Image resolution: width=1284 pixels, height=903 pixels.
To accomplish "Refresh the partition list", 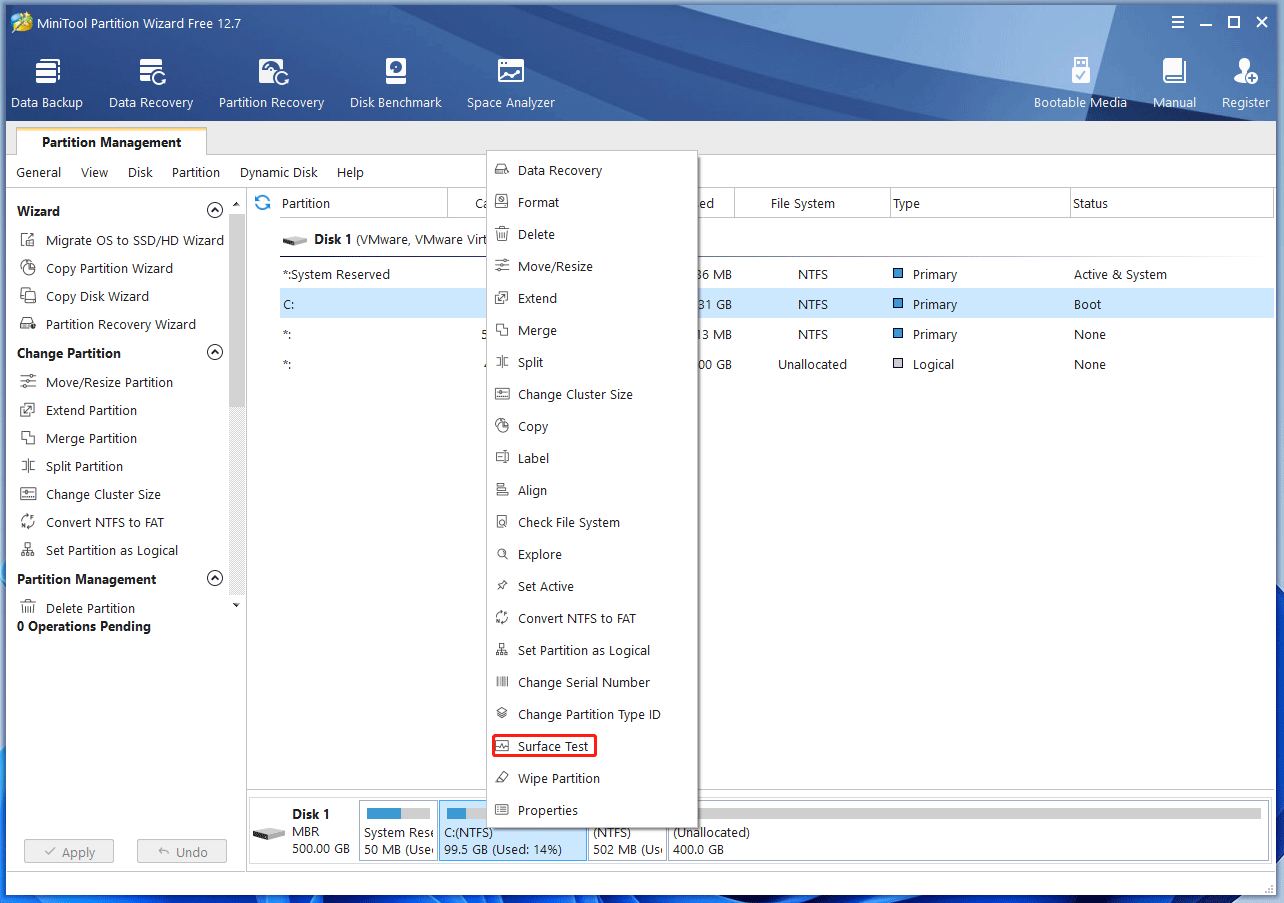I will coord(263,203).
